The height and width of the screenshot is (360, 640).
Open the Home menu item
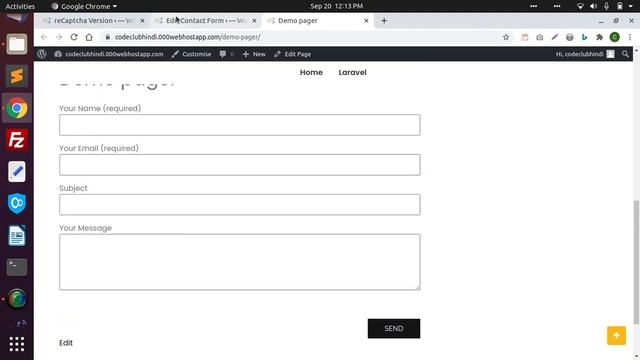point(311,72)
